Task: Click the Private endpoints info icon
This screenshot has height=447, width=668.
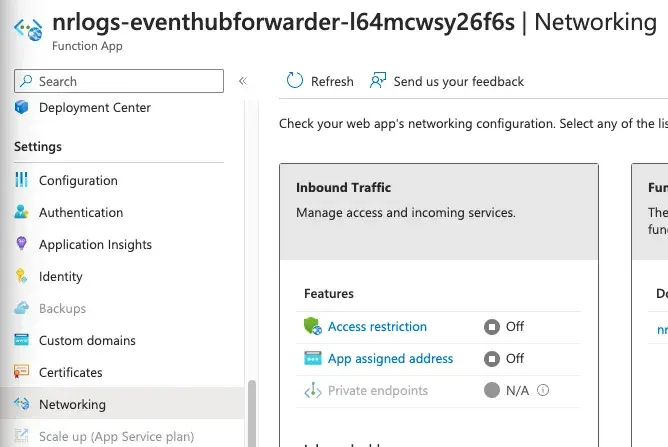Action: pos(544,391)
